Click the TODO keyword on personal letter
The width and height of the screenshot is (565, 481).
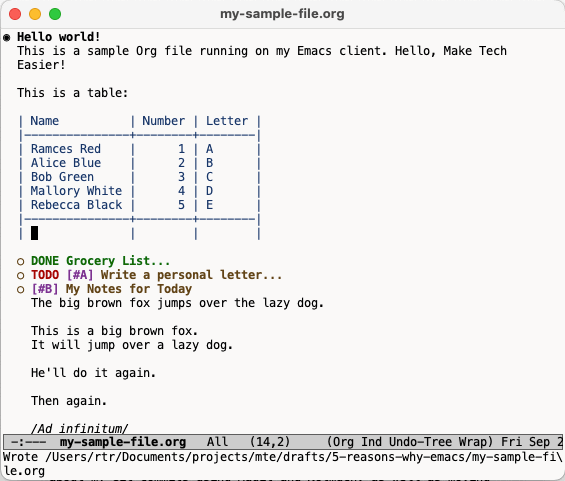click(x=45, y=275)
